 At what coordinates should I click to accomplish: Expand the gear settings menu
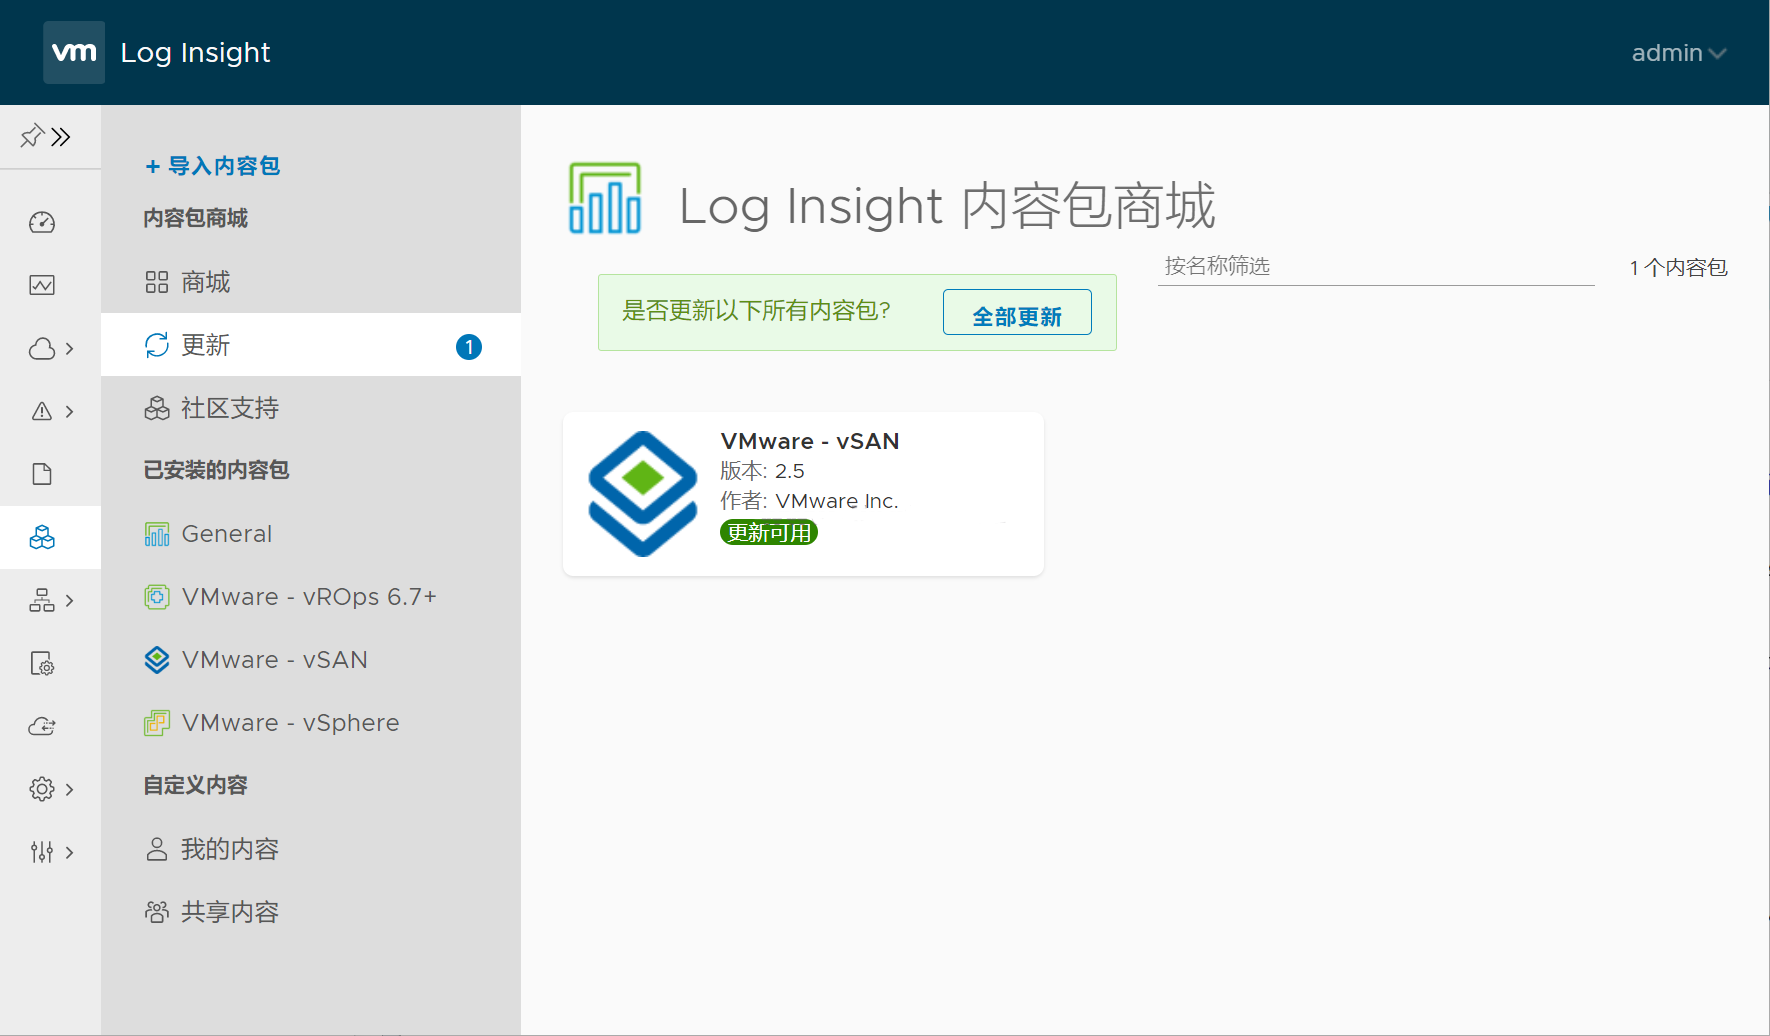pos(51,790)
